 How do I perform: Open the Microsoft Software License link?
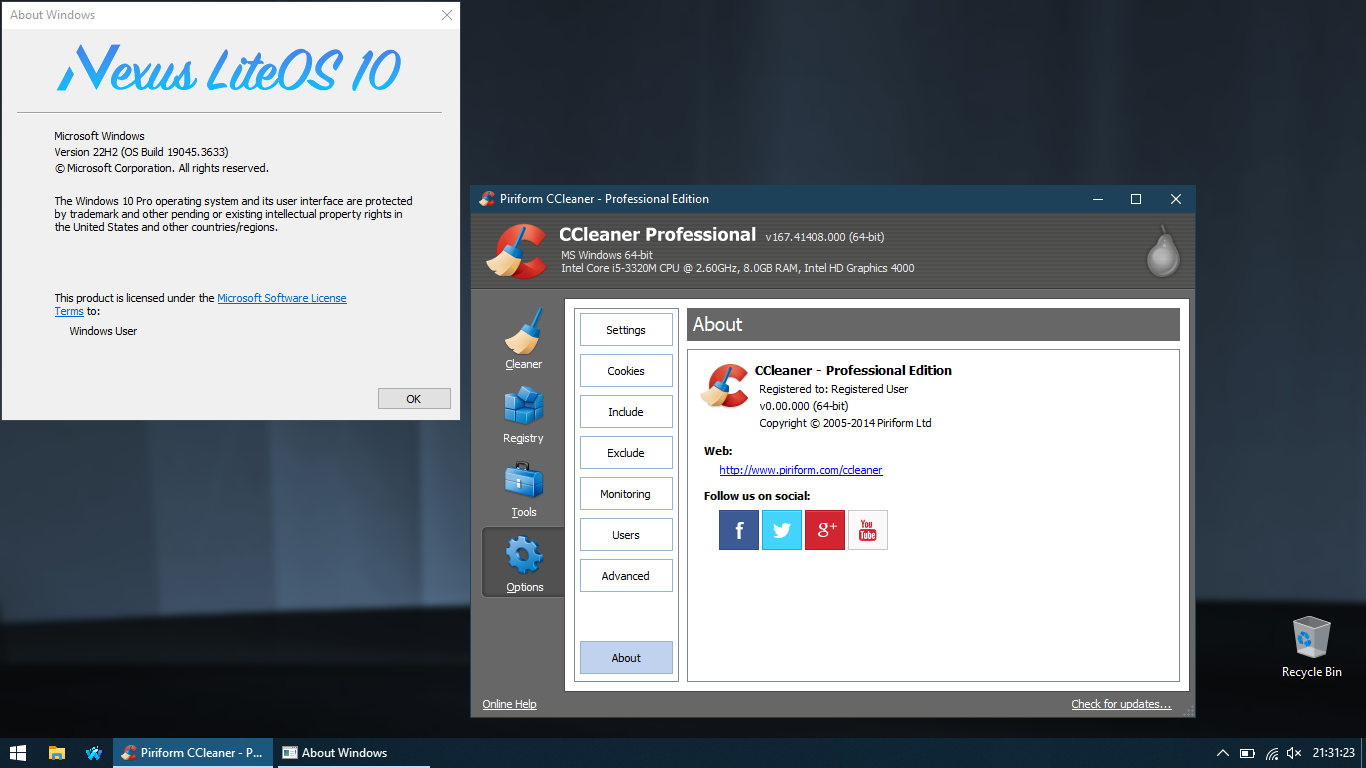pos(281,298)
